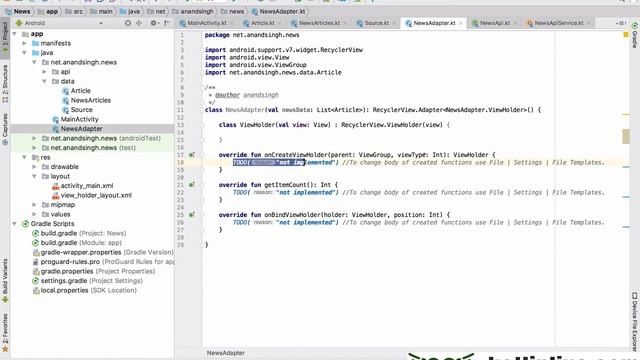The image size is (640, 360).
Task: Toggle the Project tool window sidebar button
Action: pyautogui.click(x=5, y=38)
